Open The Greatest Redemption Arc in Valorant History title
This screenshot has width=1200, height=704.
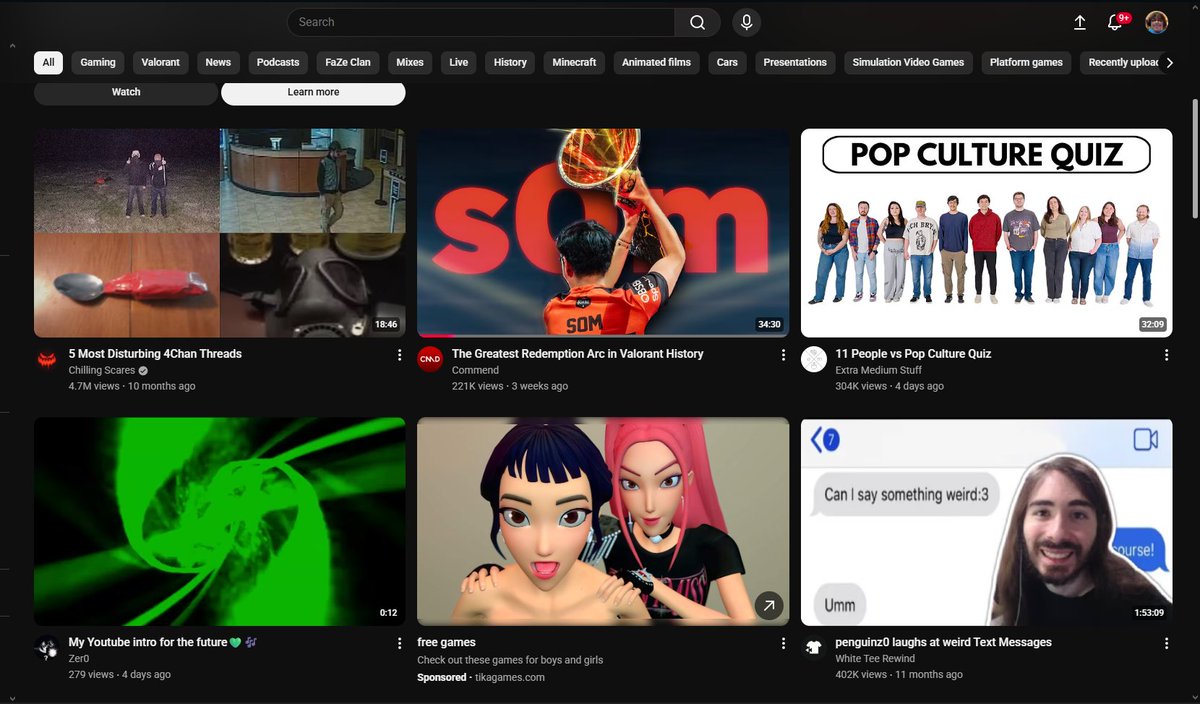pos(578,354)
